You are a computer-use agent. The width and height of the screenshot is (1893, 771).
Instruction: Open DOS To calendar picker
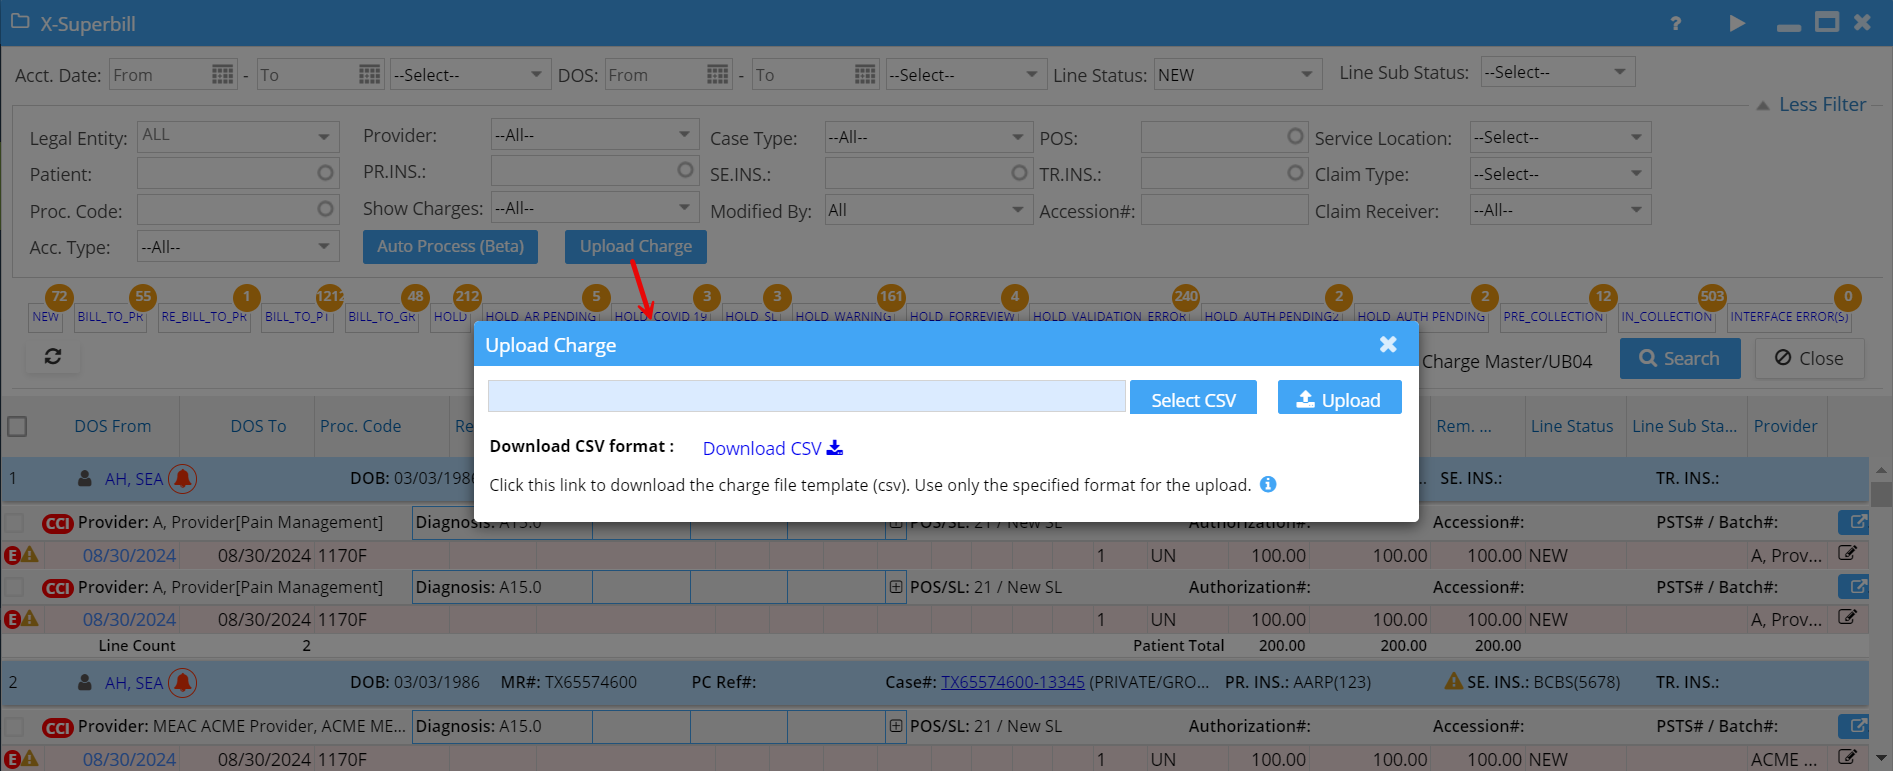(866, 74)
